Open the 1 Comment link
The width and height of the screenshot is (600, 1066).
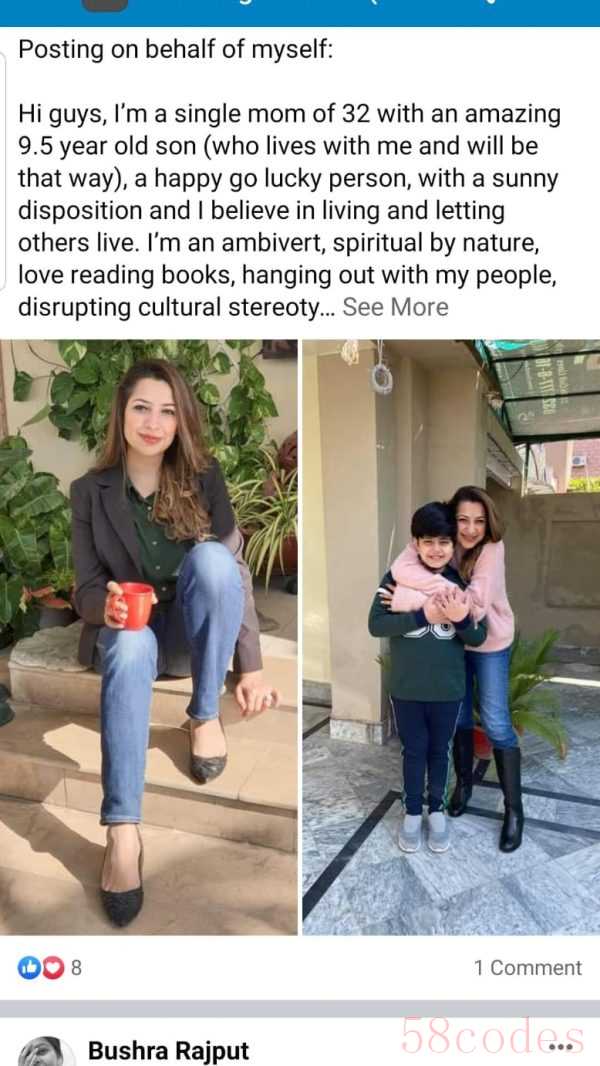528,967
